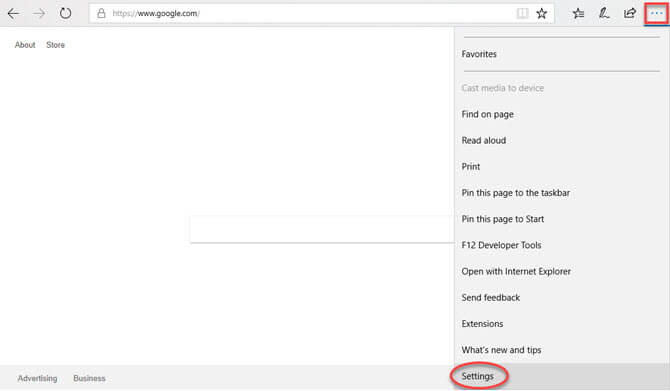
Task: Refresh the current page
Action: [65, 13]
